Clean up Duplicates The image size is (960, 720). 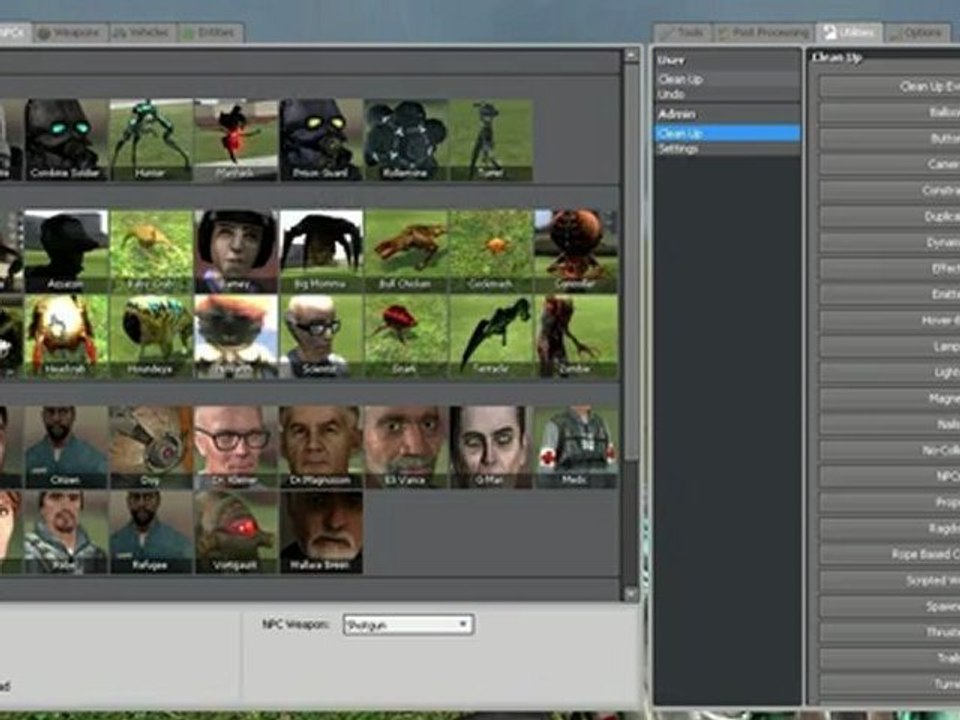tap(890, 217)
